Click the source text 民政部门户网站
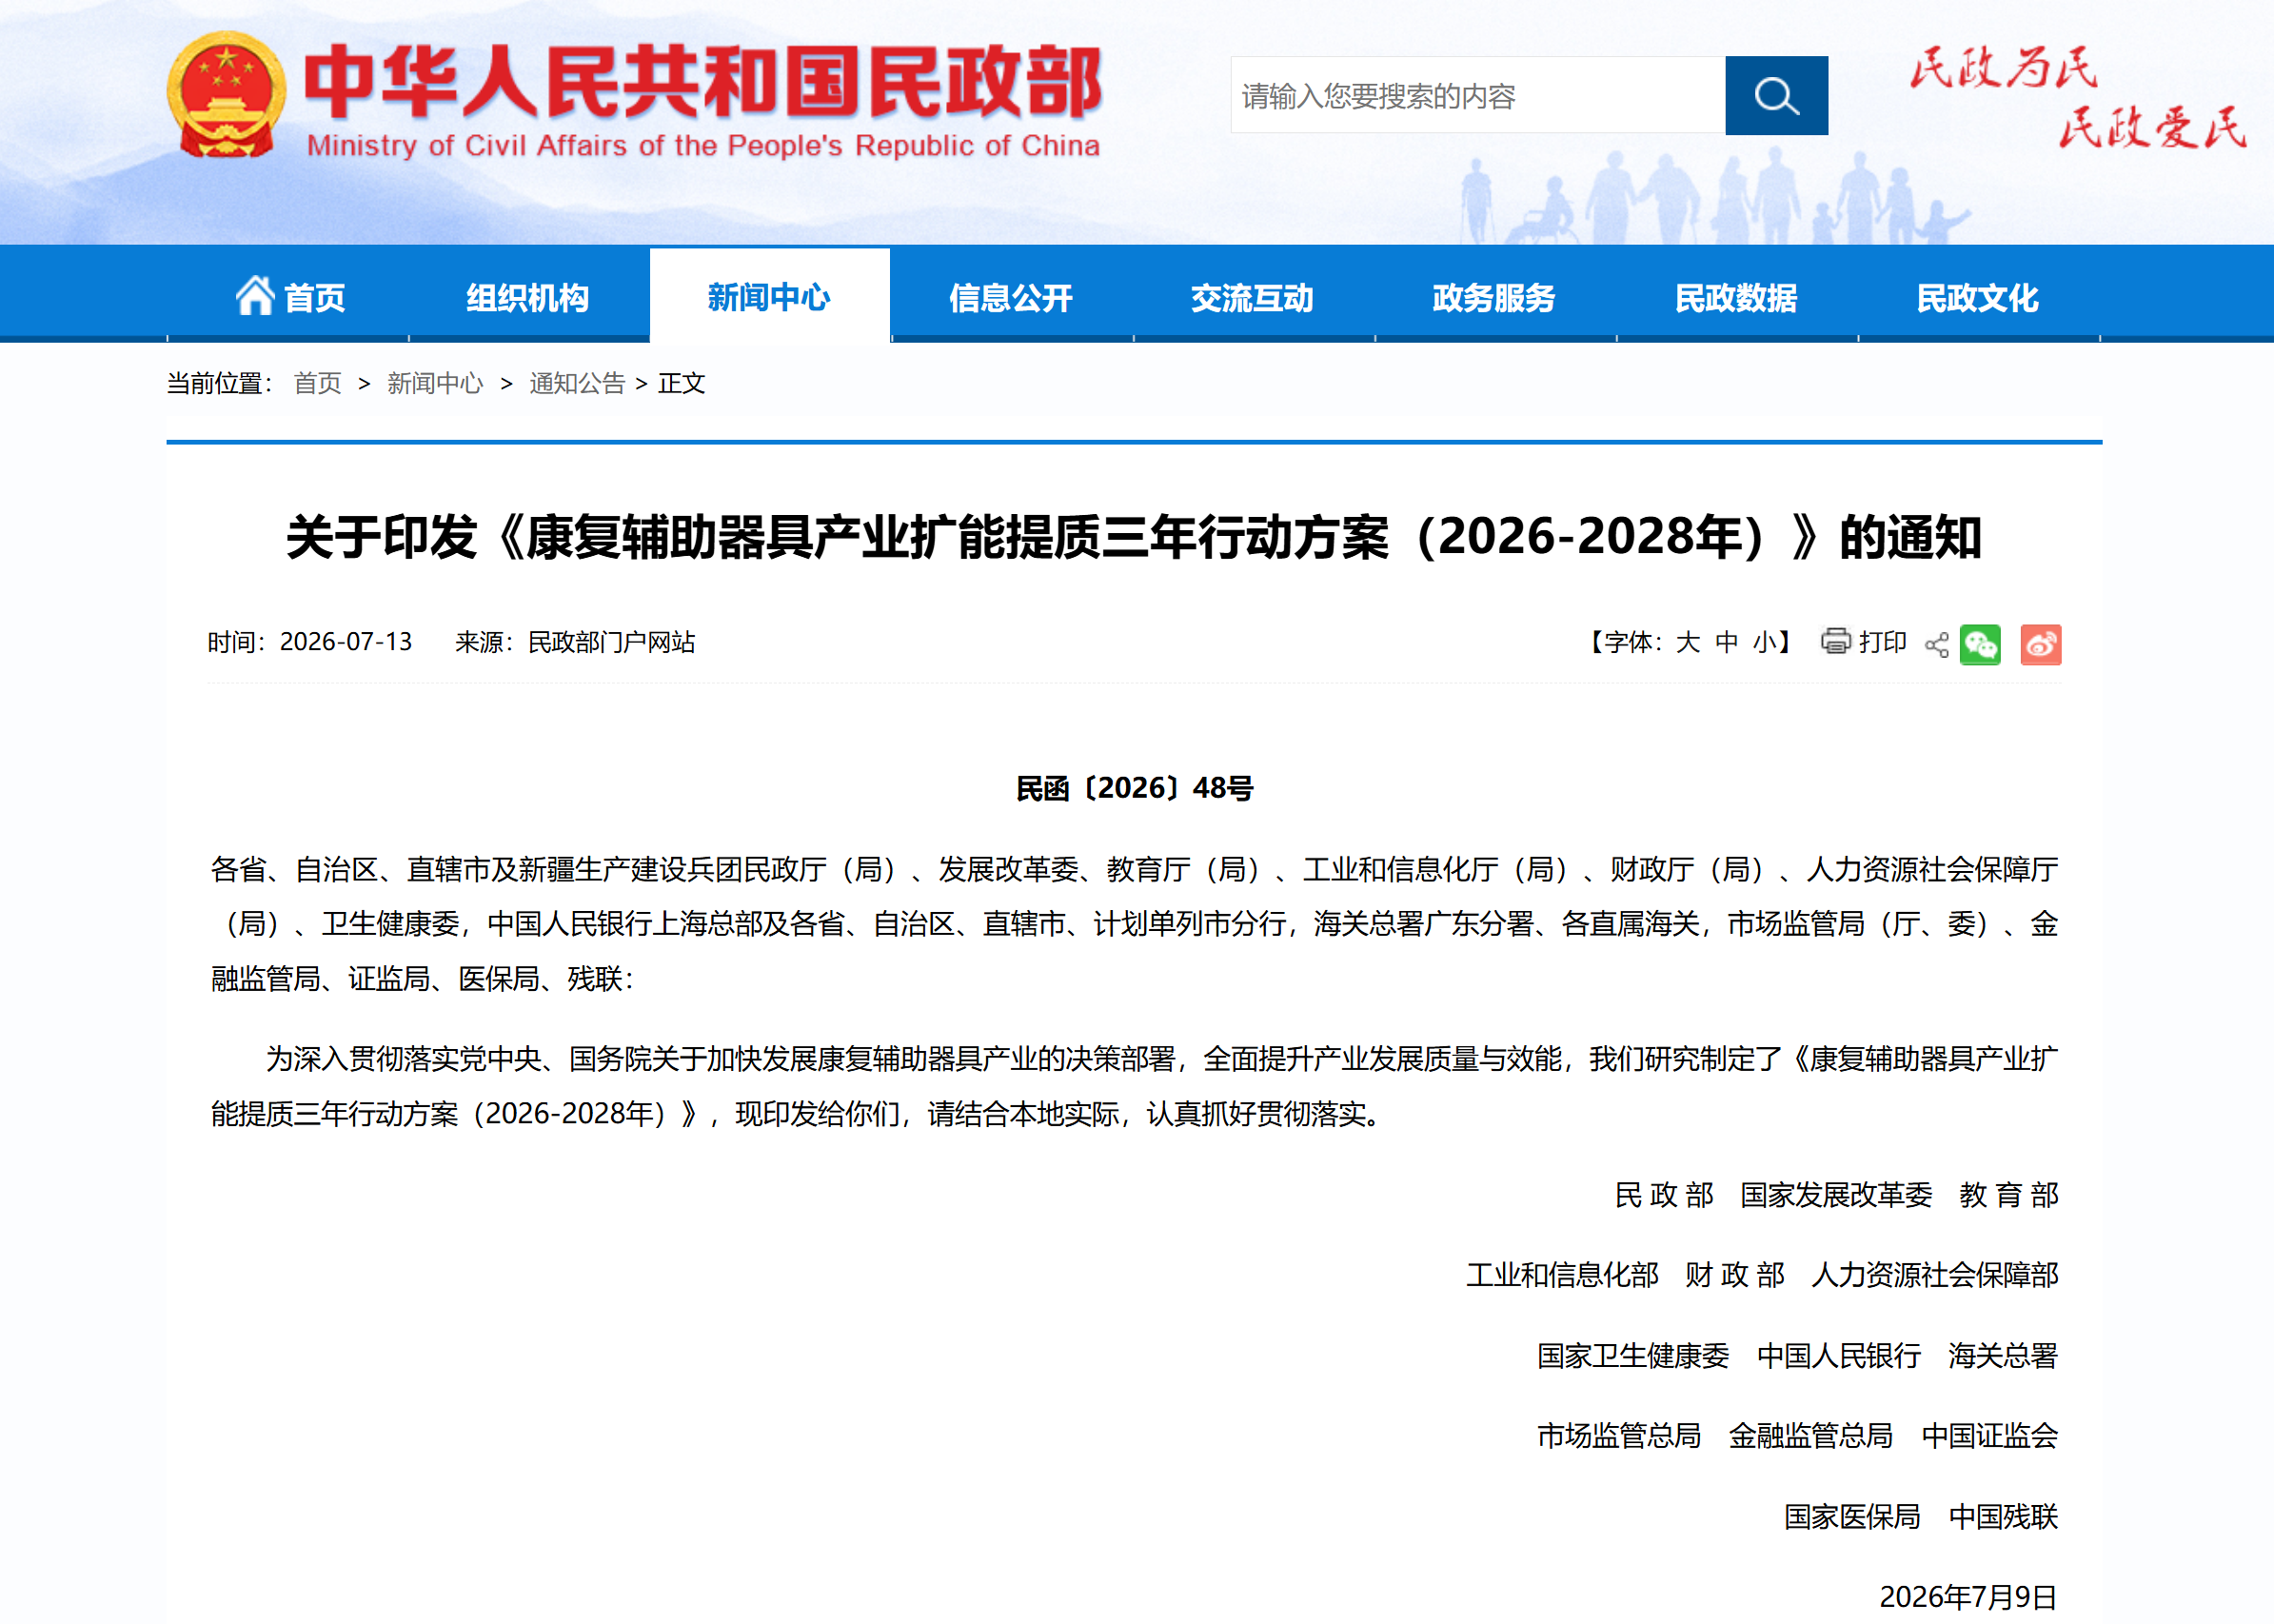 [611, 642]
